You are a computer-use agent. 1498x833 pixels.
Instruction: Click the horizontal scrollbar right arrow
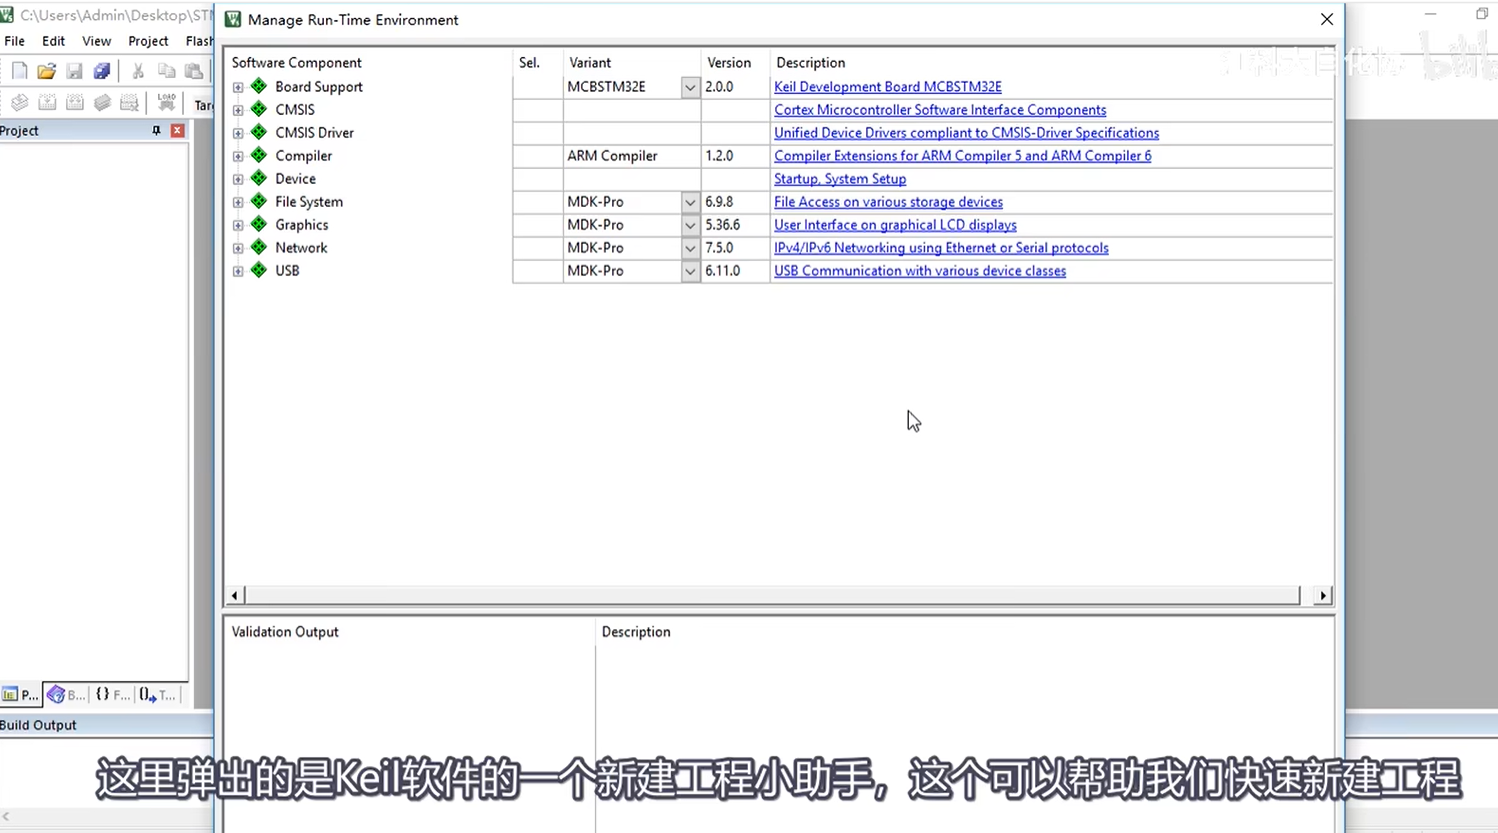(1323, 595)
